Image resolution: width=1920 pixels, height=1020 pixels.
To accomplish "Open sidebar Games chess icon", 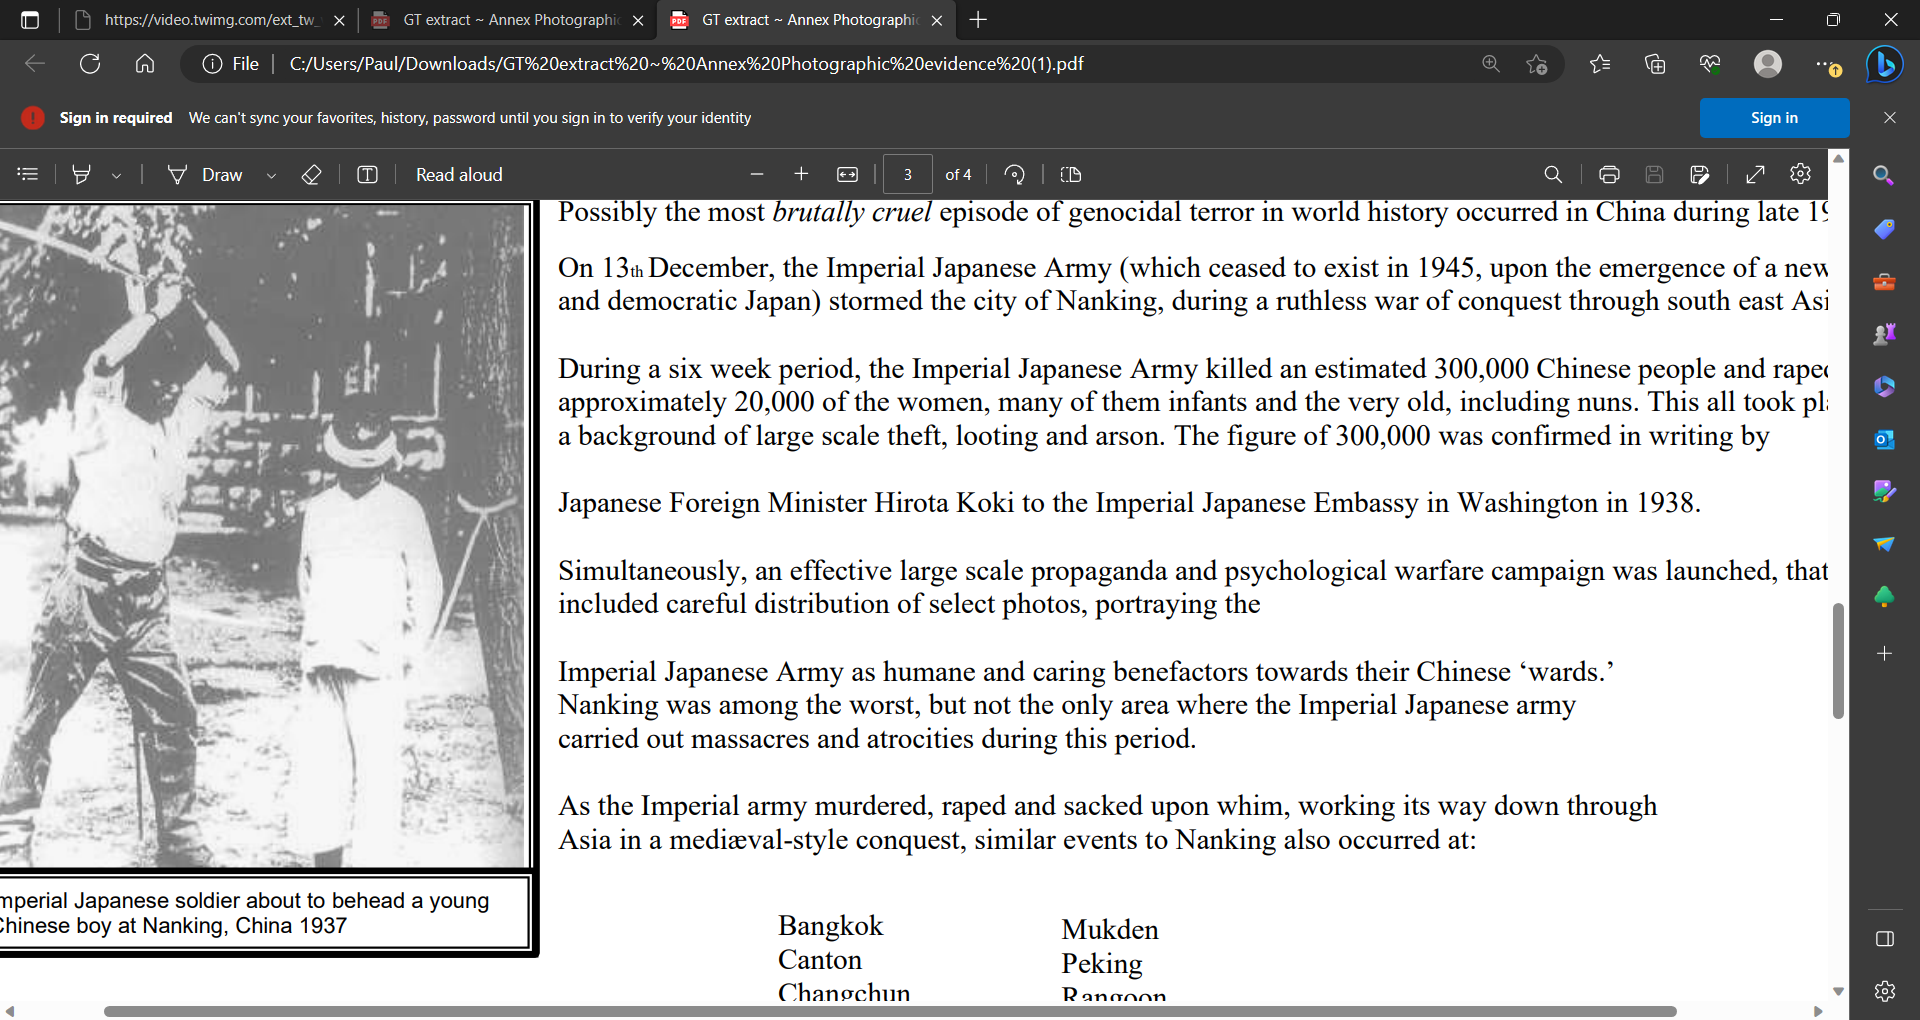I will pyautogui.click(x=1885, y=334).
